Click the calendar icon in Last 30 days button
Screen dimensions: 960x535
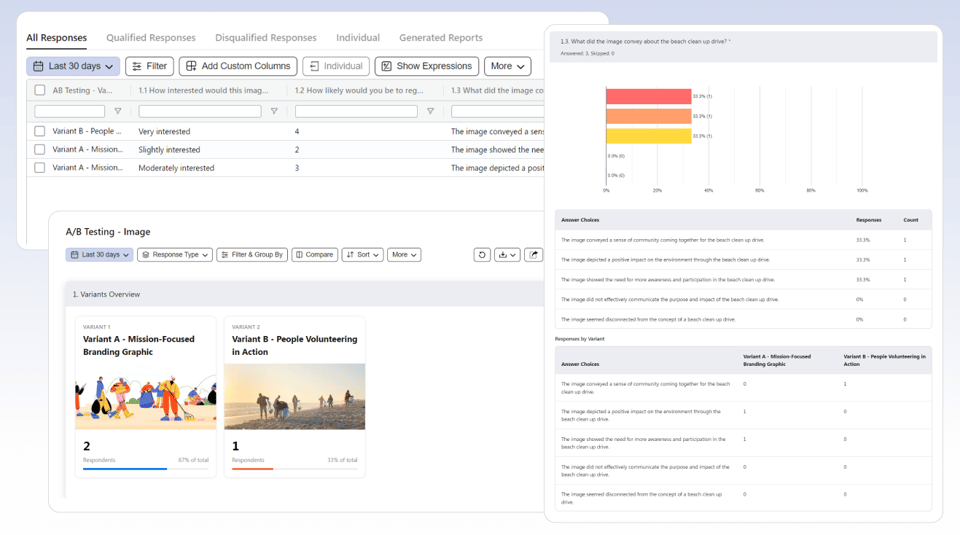coord(38,66)
